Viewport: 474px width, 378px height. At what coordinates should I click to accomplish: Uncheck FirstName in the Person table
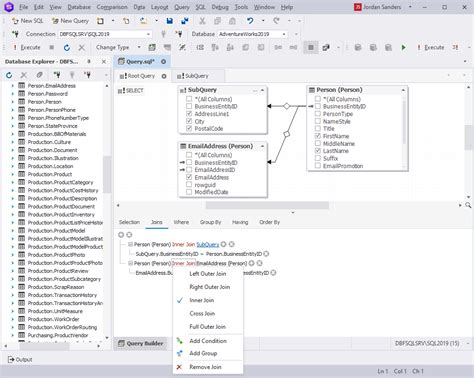pos(318,136)
